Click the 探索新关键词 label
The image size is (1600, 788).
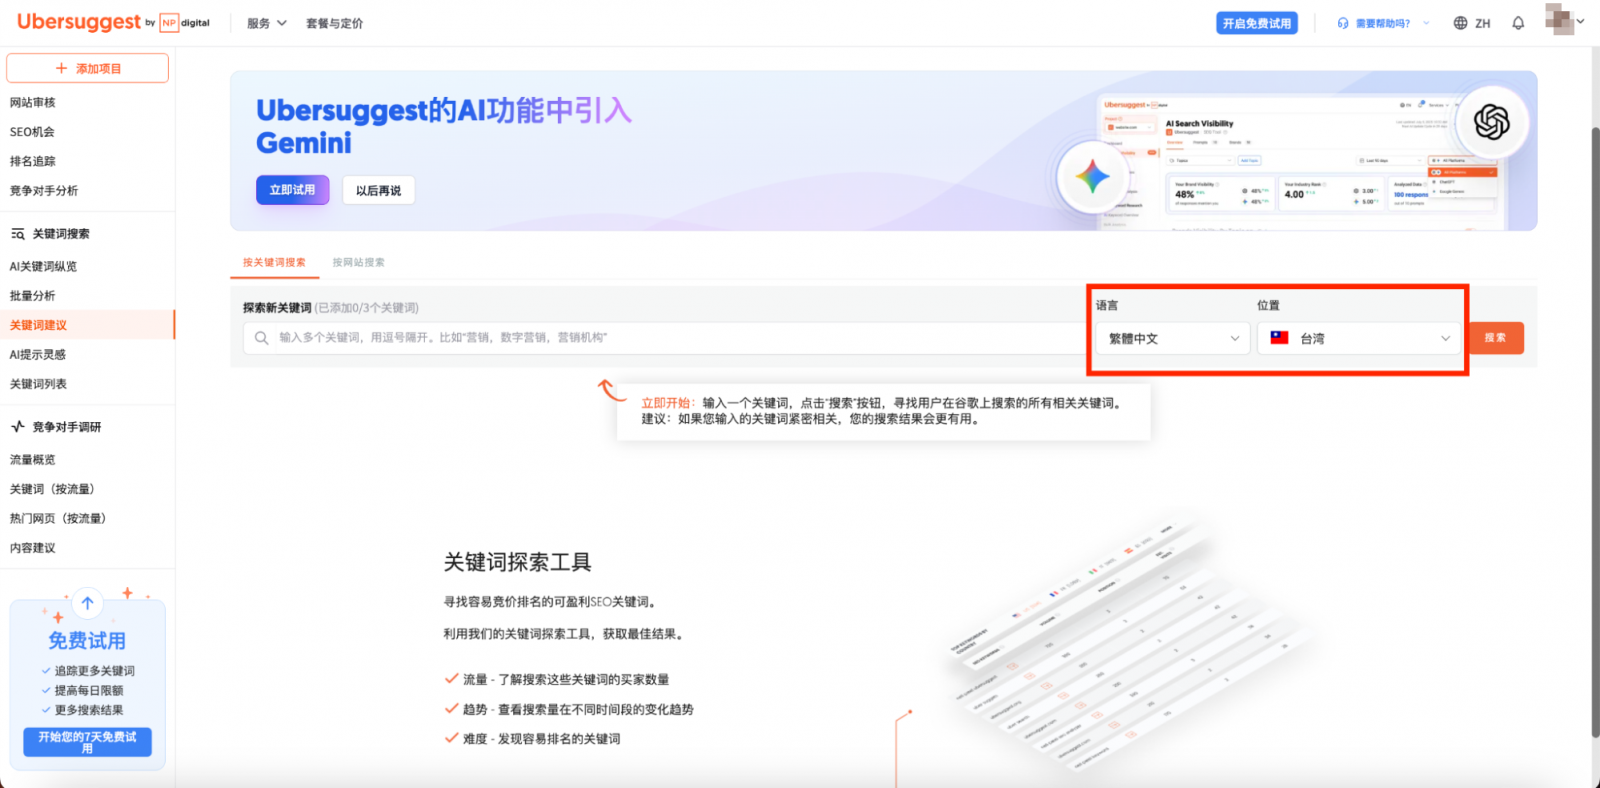tap(277, 308)
